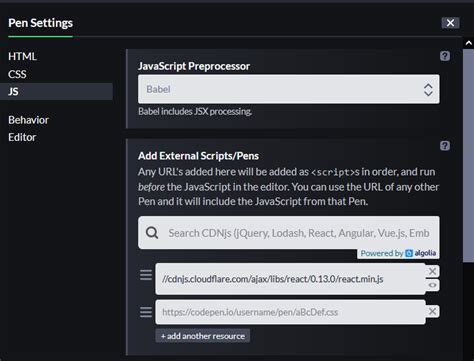Edit the react.min.js URL field
Viewport: 474px width, 361px height.
point(290,279)
